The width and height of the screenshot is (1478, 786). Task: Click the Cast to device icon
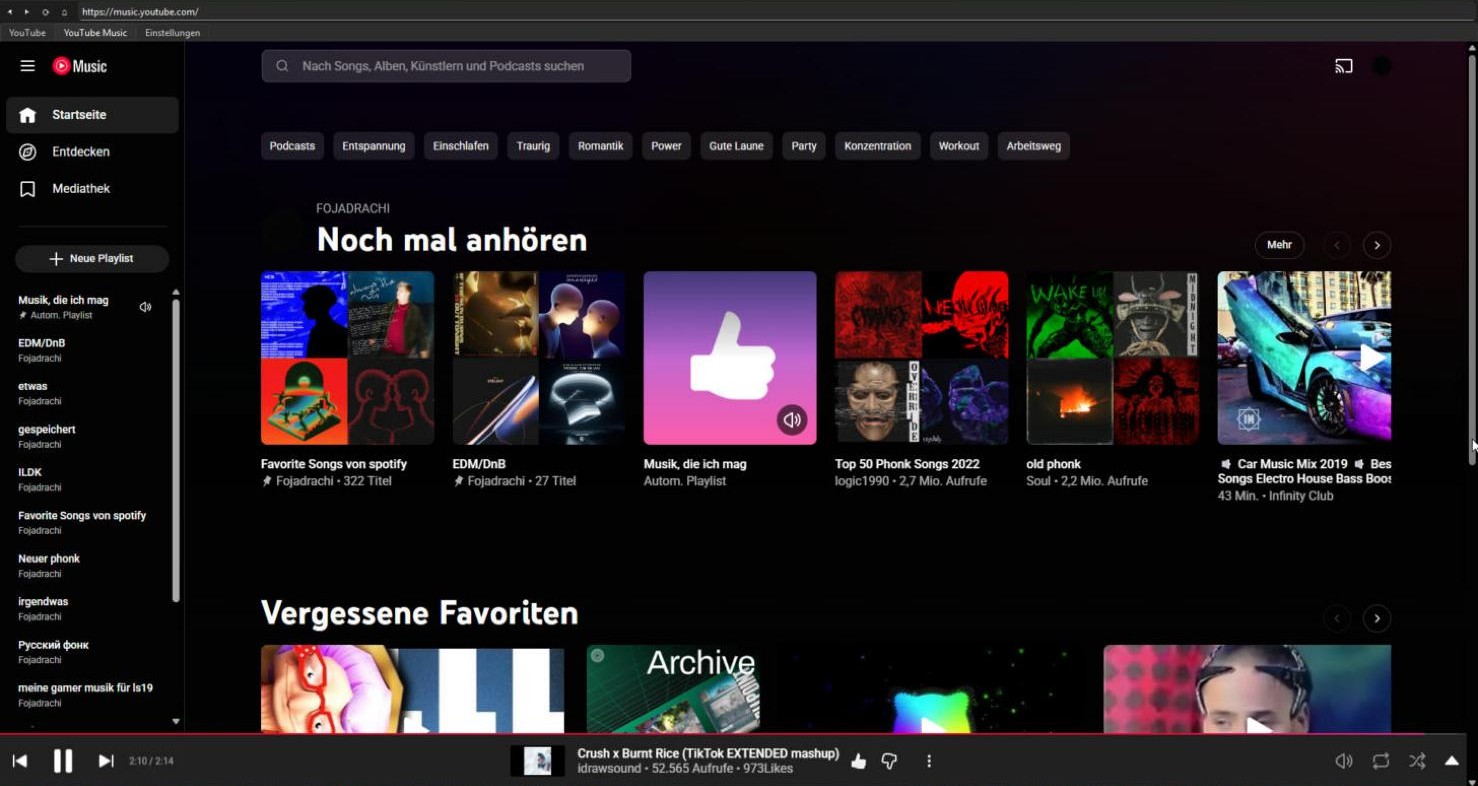(1344, 66)
